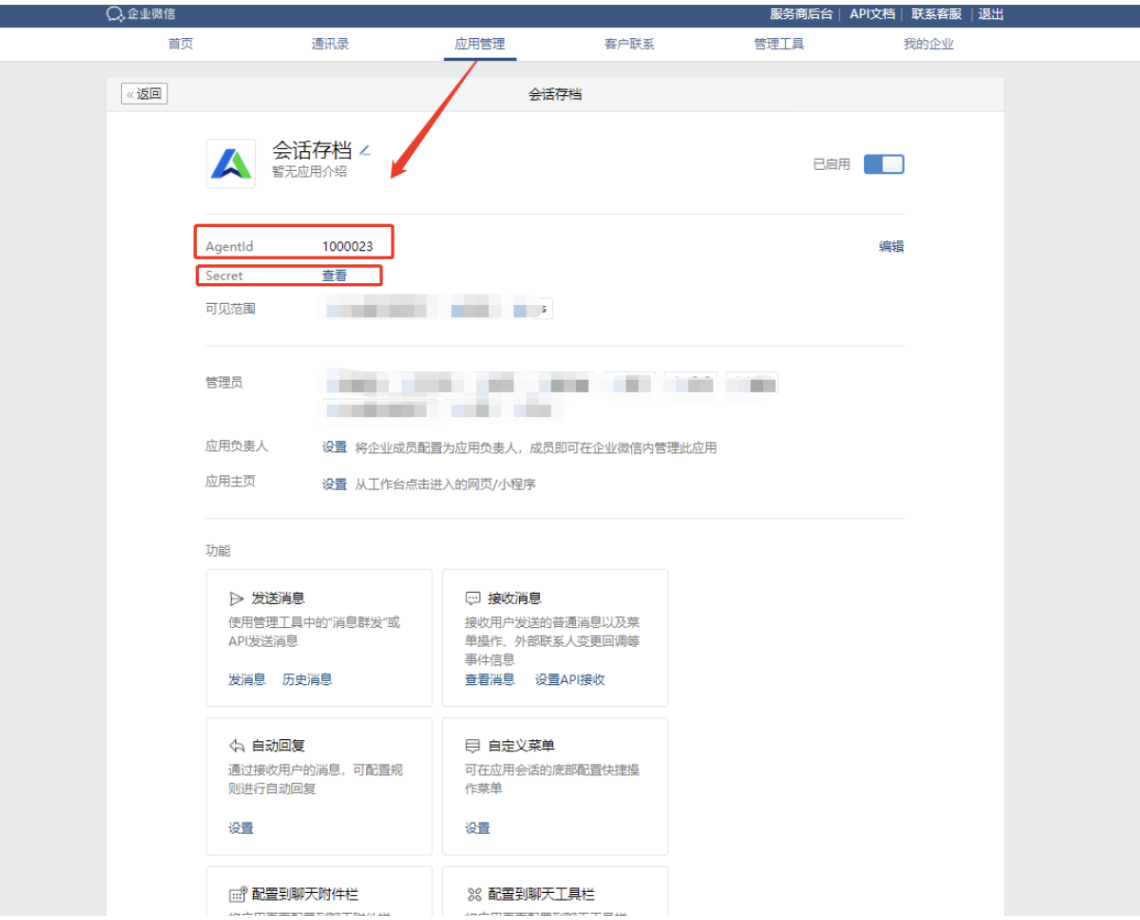Click the 发消息 link
The width and height of the screenshot is (1140, 920).
[x=247, y=679]
